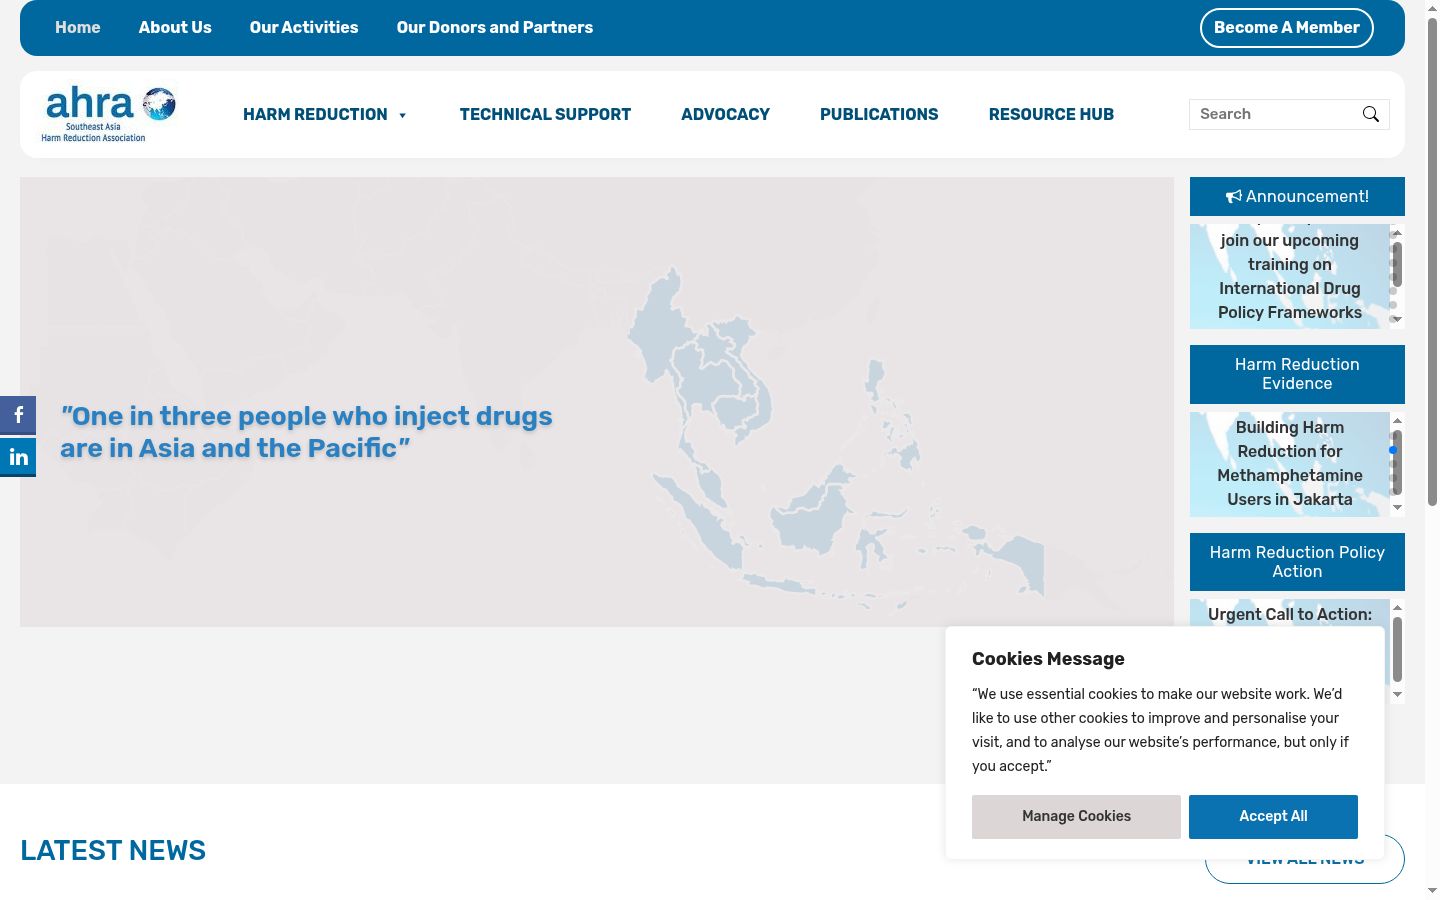Click the up arrow in Announcement panel scrollbar

click(x=1397, y=233)
